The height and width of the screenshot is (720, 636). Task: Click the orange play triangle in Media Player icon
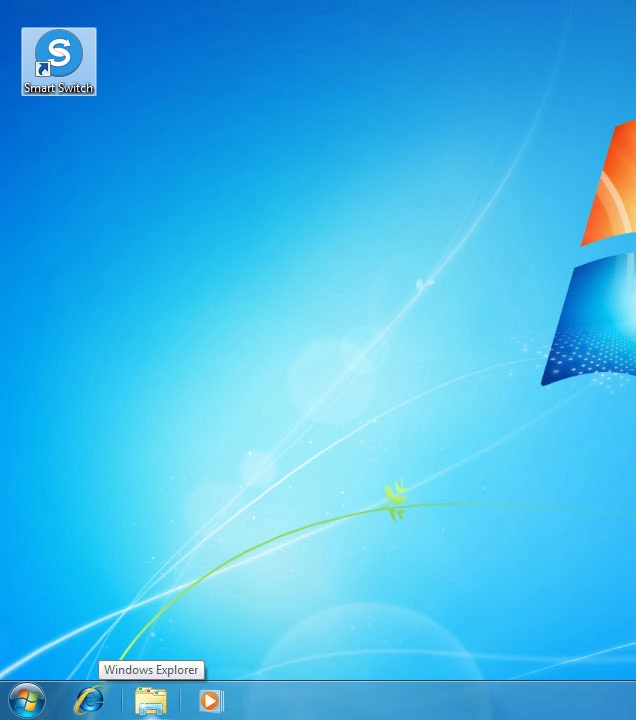[210, 701]
